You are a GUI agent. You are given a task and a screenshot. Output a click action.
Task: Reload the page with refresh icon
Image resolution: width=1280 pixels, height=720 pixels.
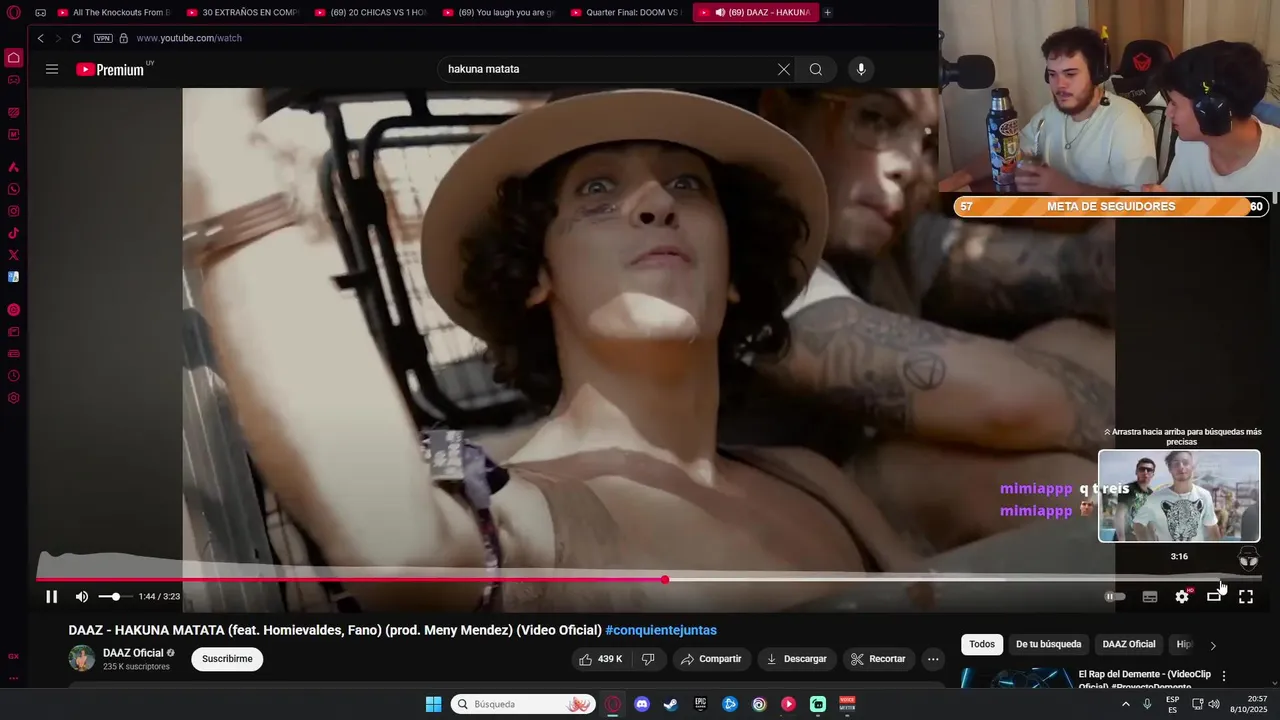tap(76, 38)
